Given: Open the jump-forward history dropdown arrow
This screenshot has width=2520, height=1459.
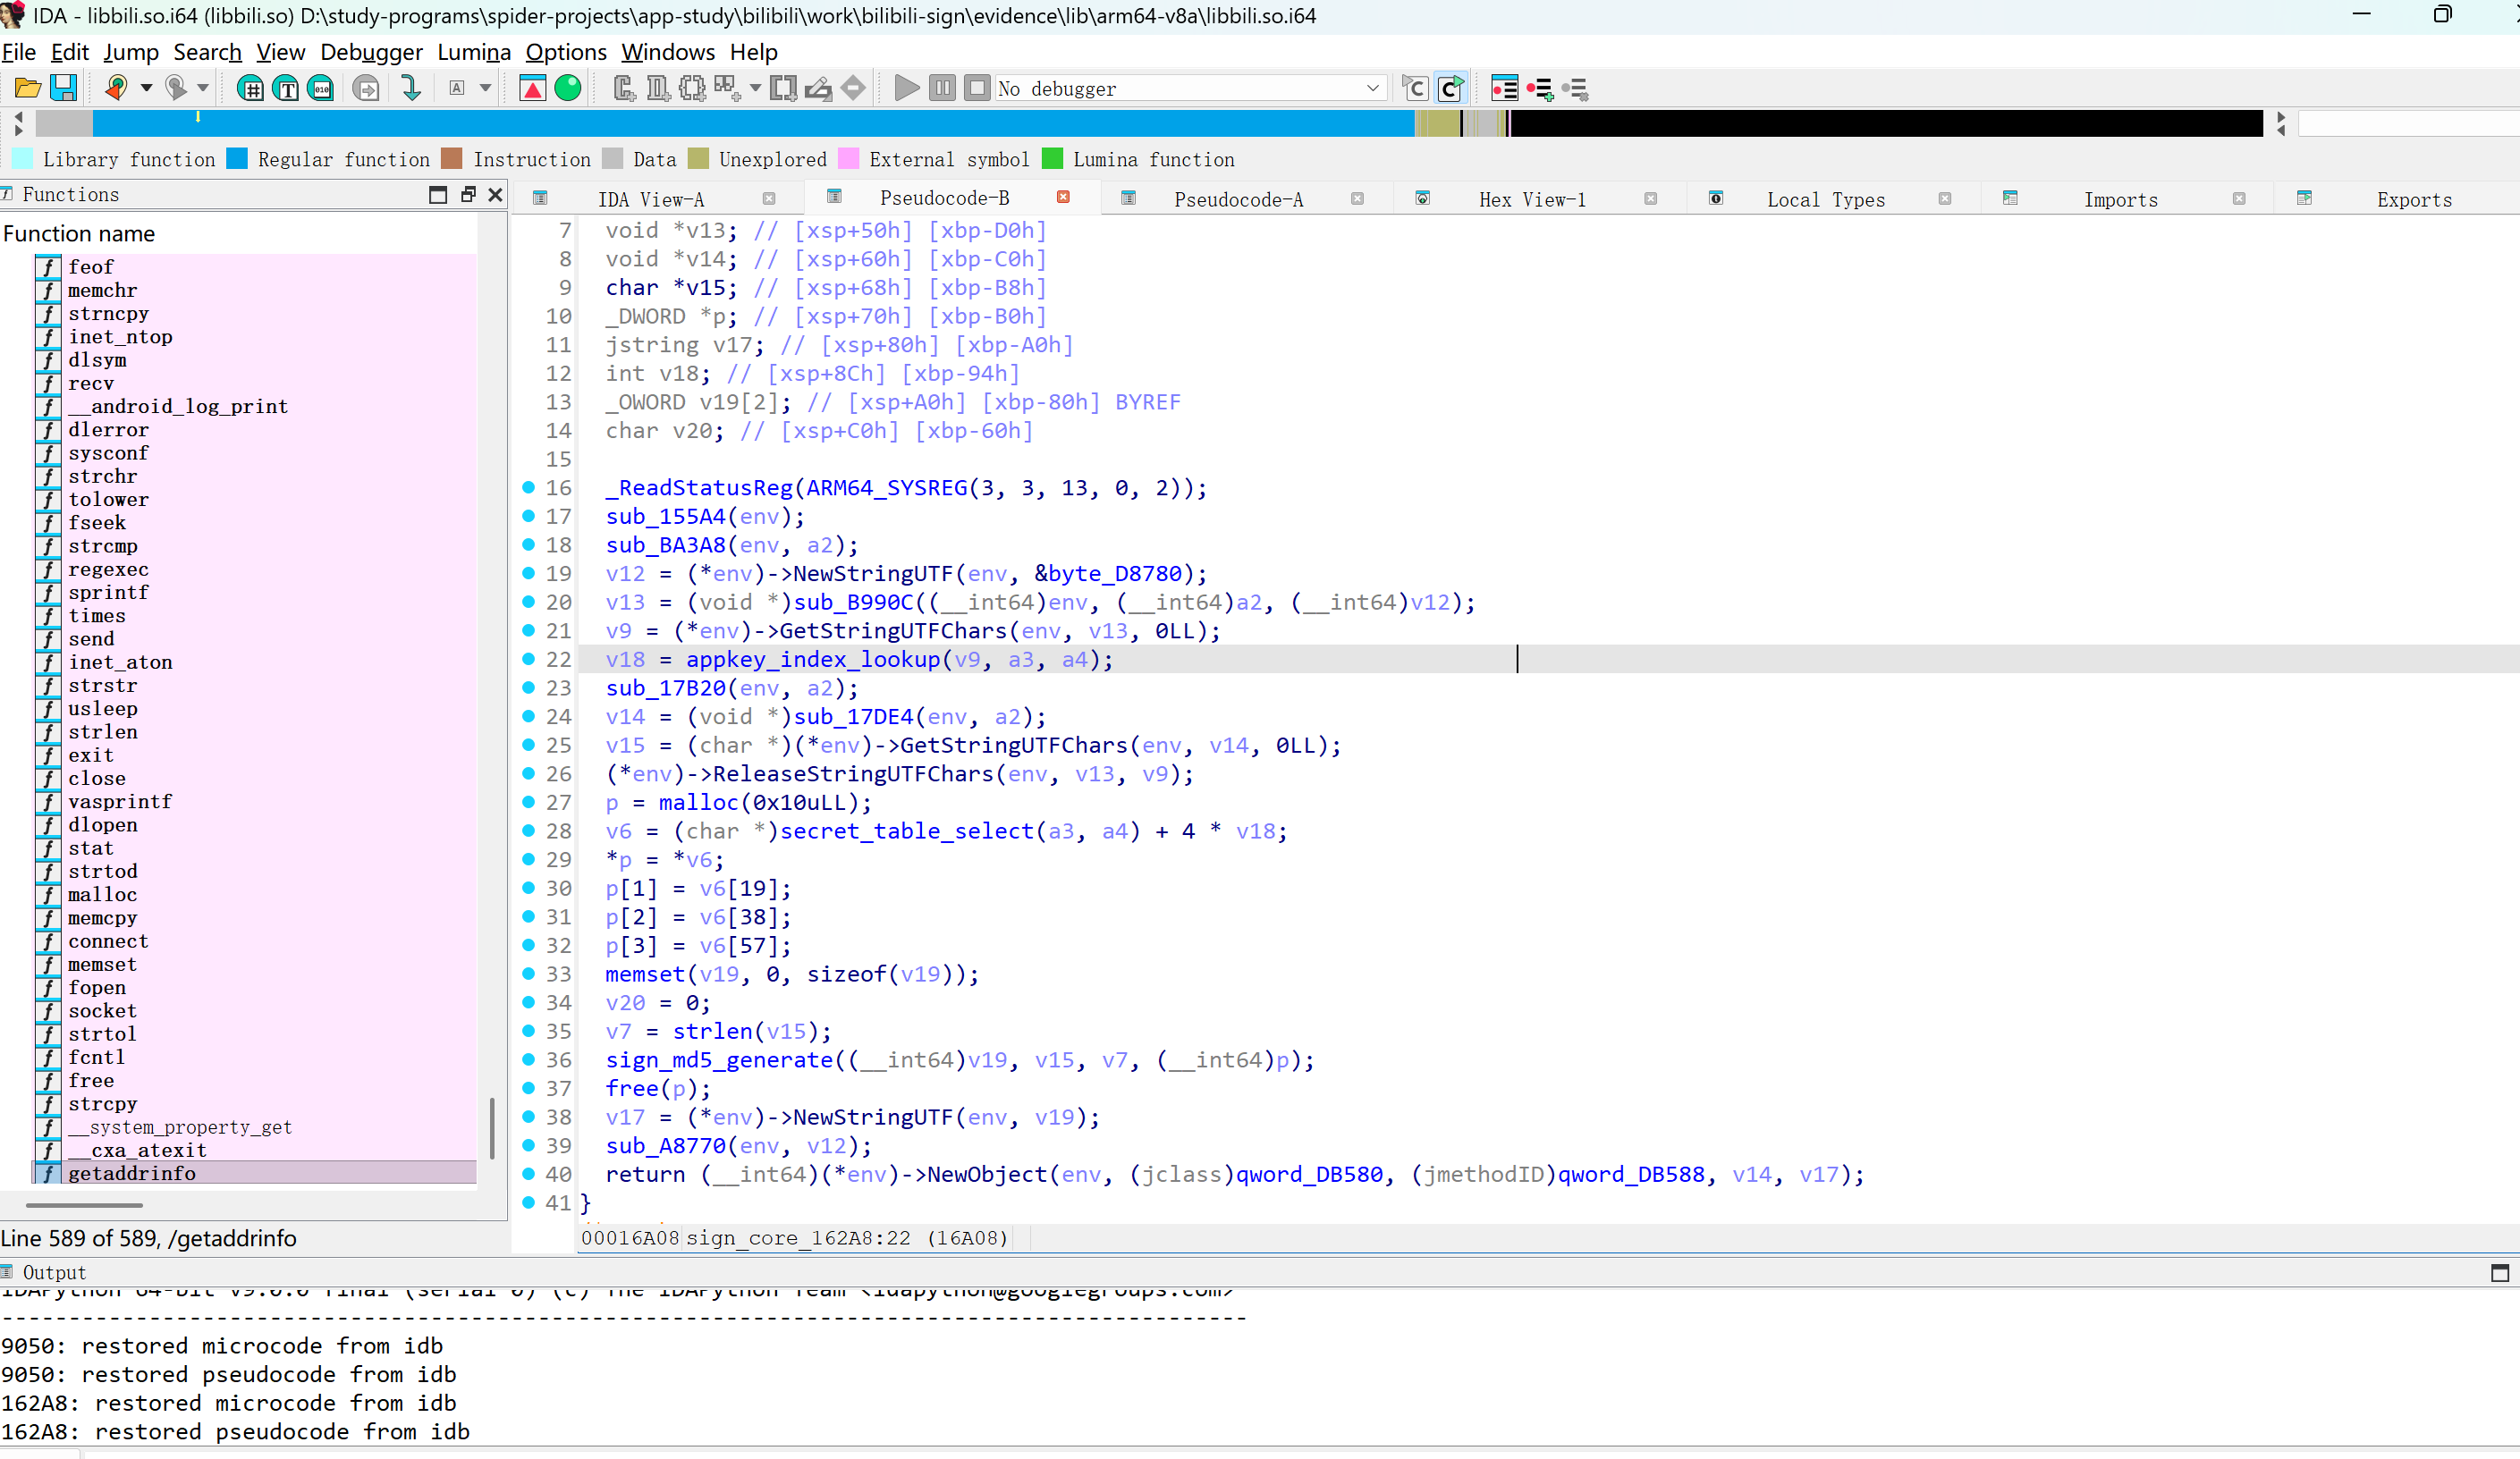Looking at the screenshot, I should click(203, 88).
